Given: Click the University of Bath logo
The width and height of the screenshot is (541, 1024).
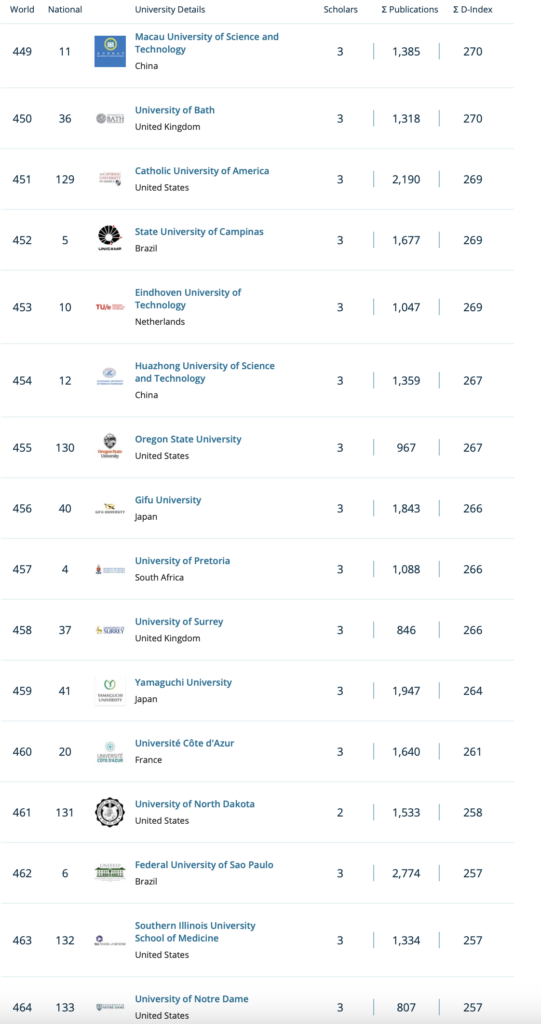Looking at the screenshot, I should pyautogui.click(x=110, y=119).
